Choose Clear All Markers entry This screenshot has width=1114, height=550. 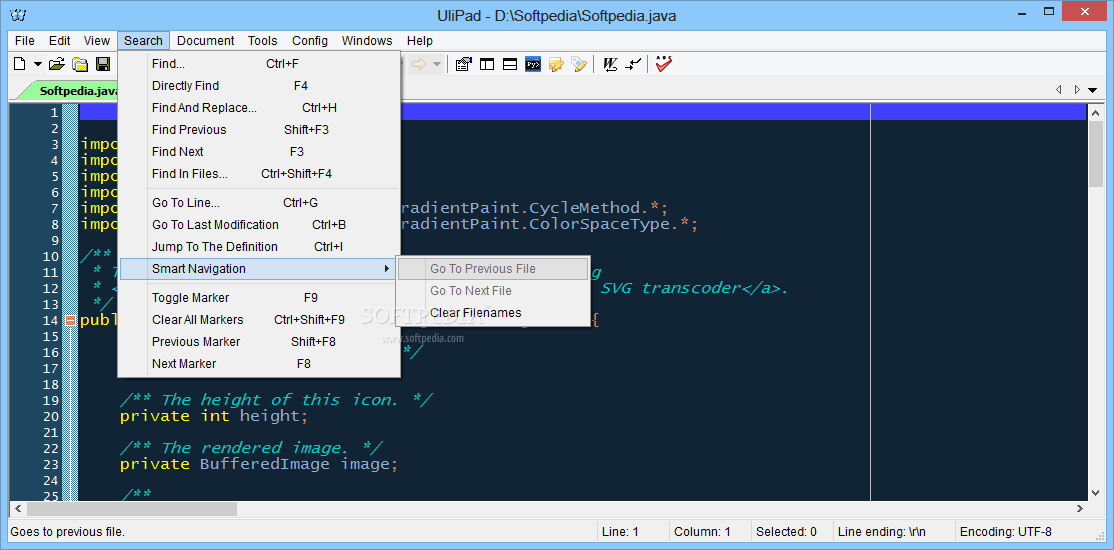coord(259,320)
